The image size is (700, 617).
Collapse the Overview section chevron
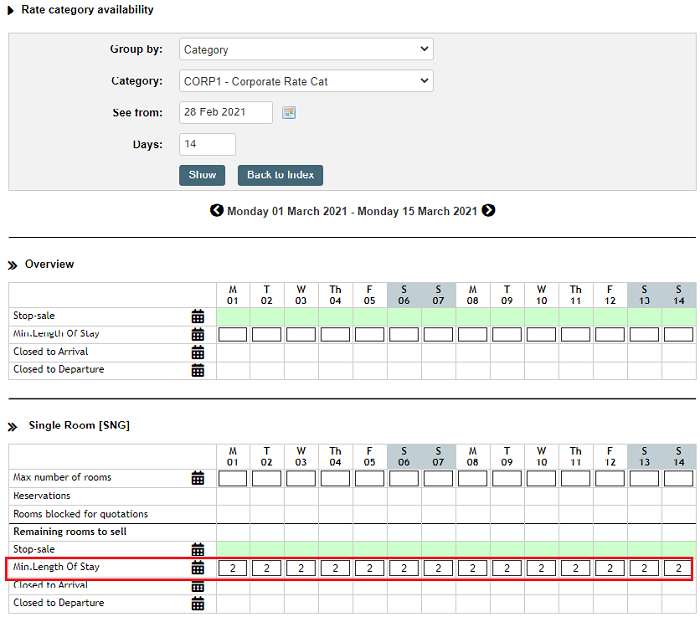click(x=12, y=266)
